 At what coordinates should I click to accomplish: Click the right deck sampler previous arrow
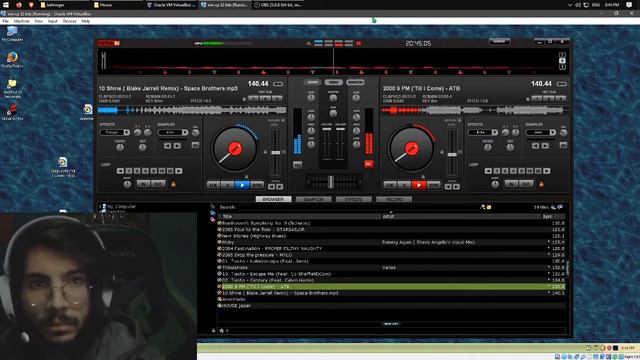tap(536, 146)
